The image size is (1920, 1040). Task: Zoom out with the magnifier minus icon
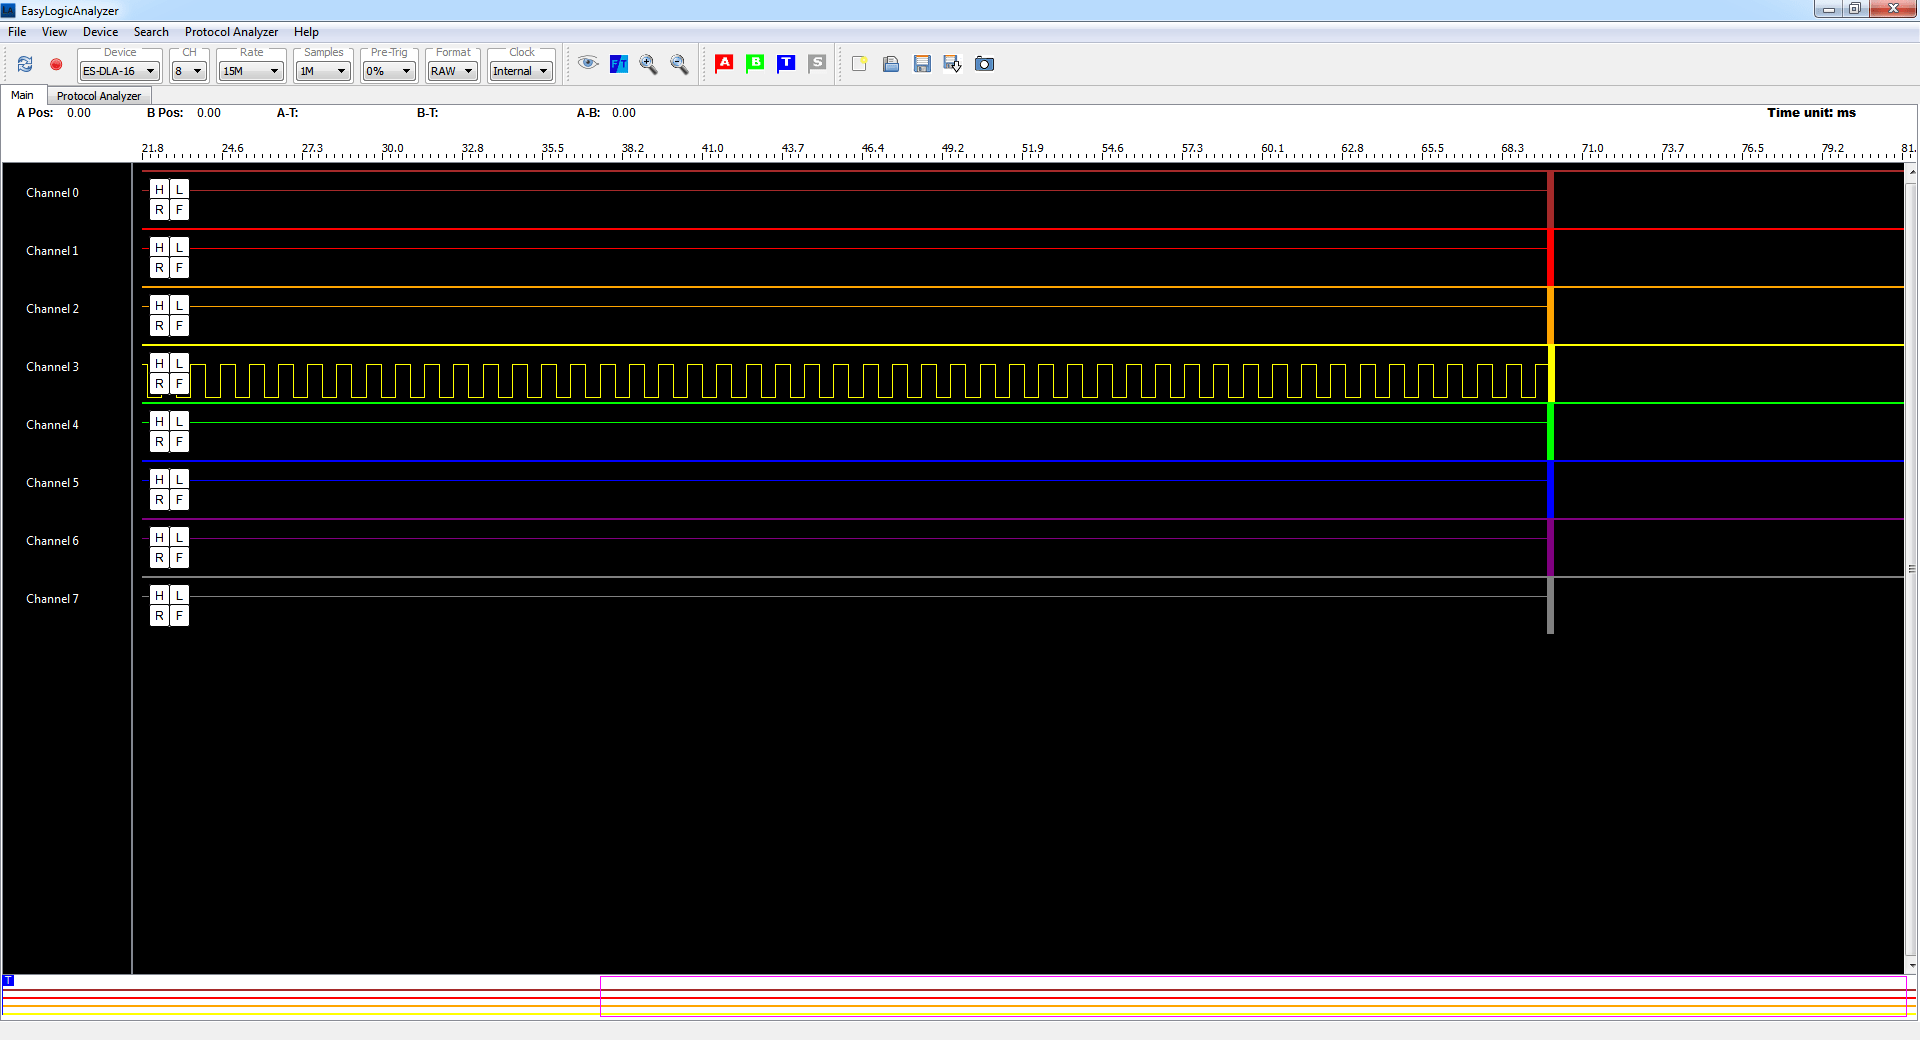pyautogui.click(x=679, y=64)
